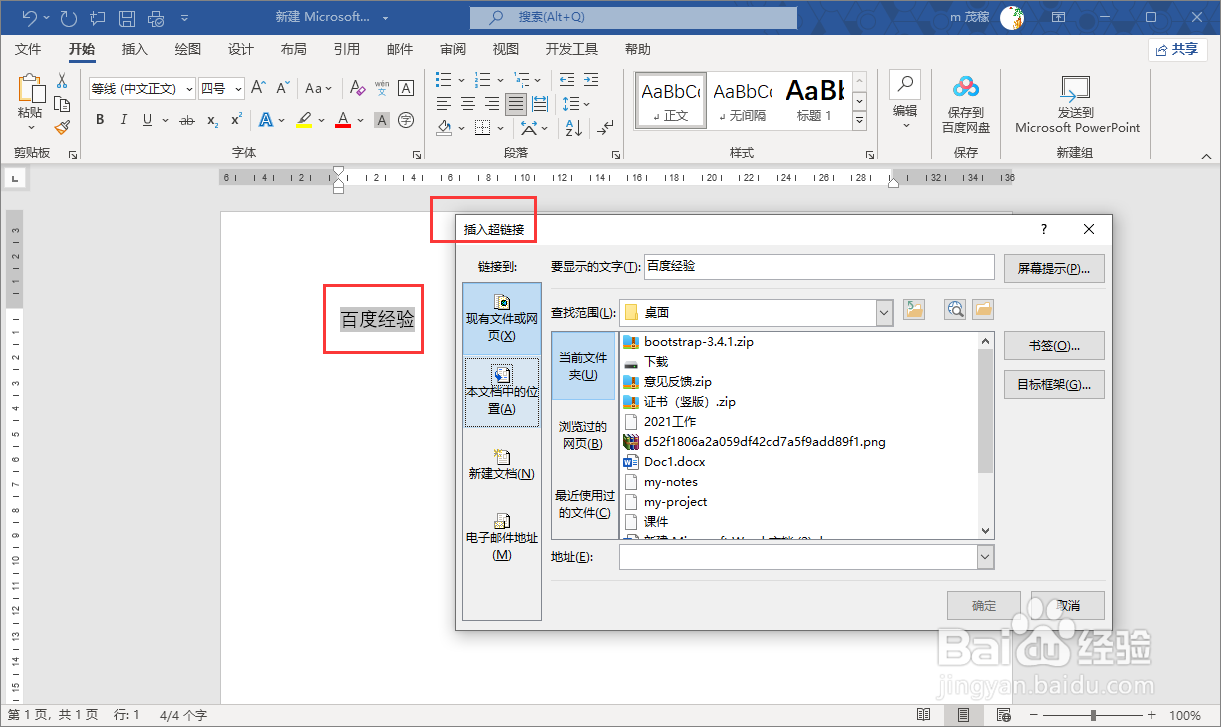Toggle strikethrough formatting
Screen dimensions: 1221x727
click(187, 120)
